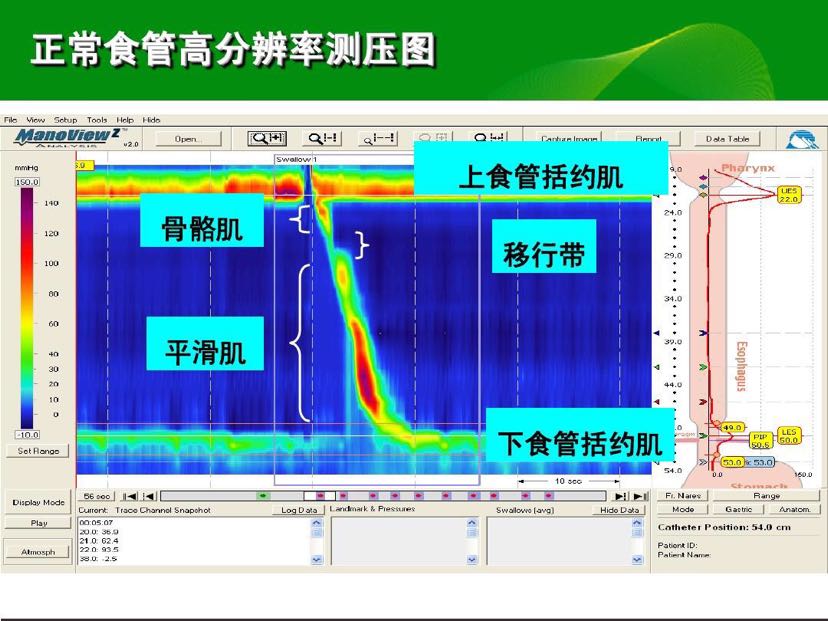Toggle the Display Mode button
Viewport: 828px width, 621px height.
[38, 502]
